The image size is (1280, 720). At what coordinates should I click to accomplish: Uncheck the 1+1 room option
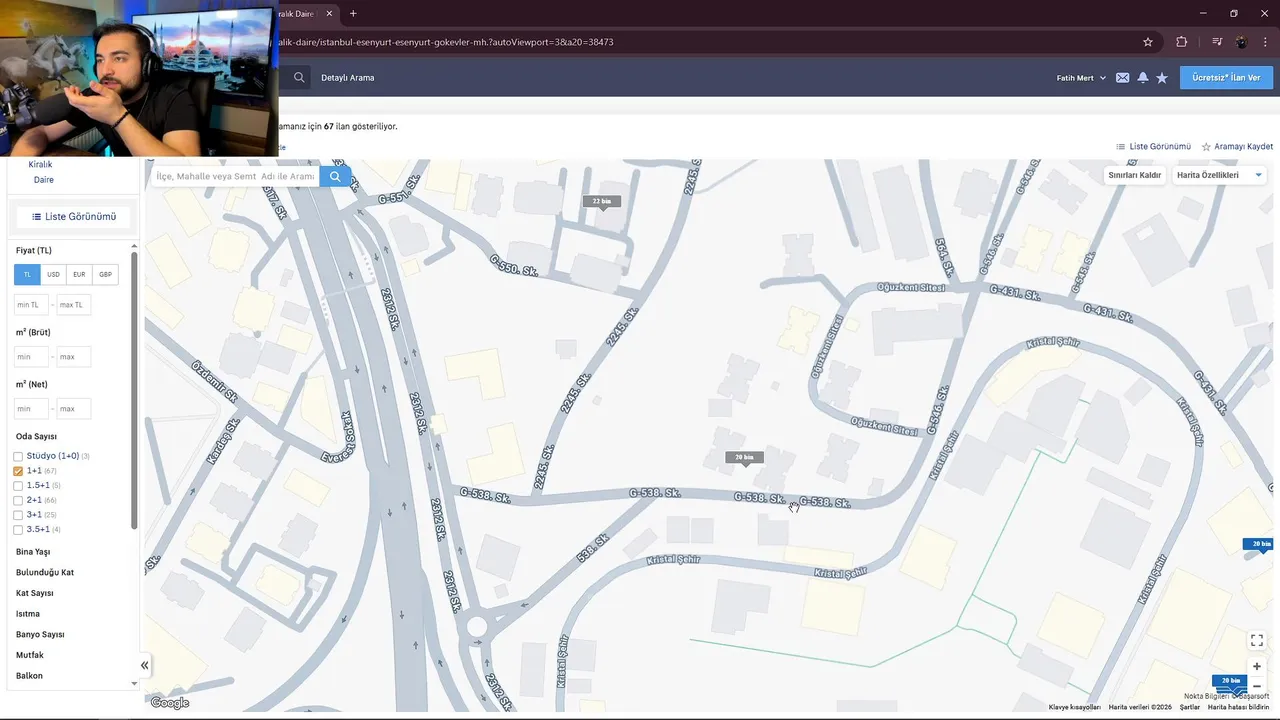coord(18,471)
